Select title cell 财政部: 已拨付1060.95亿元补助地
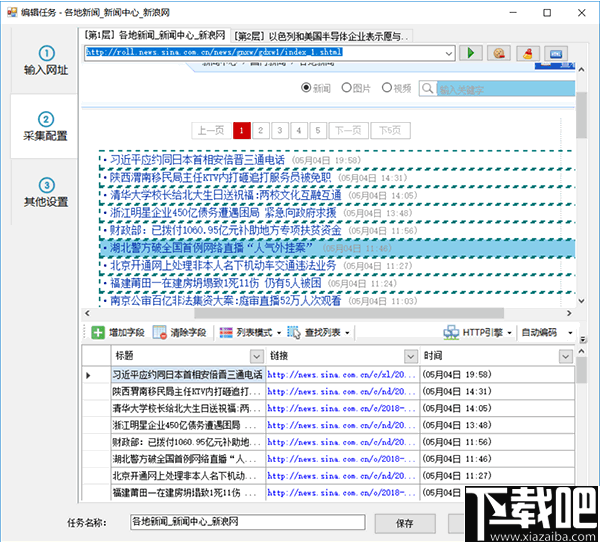The height and width of the screenshot is (542, 600). [x=188, y=442]
